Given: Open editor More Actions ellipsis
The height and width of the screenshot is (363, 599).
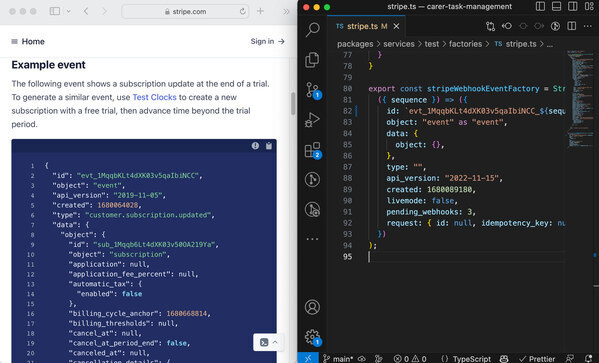Looking at the screenshot, I should pos(588,26).
